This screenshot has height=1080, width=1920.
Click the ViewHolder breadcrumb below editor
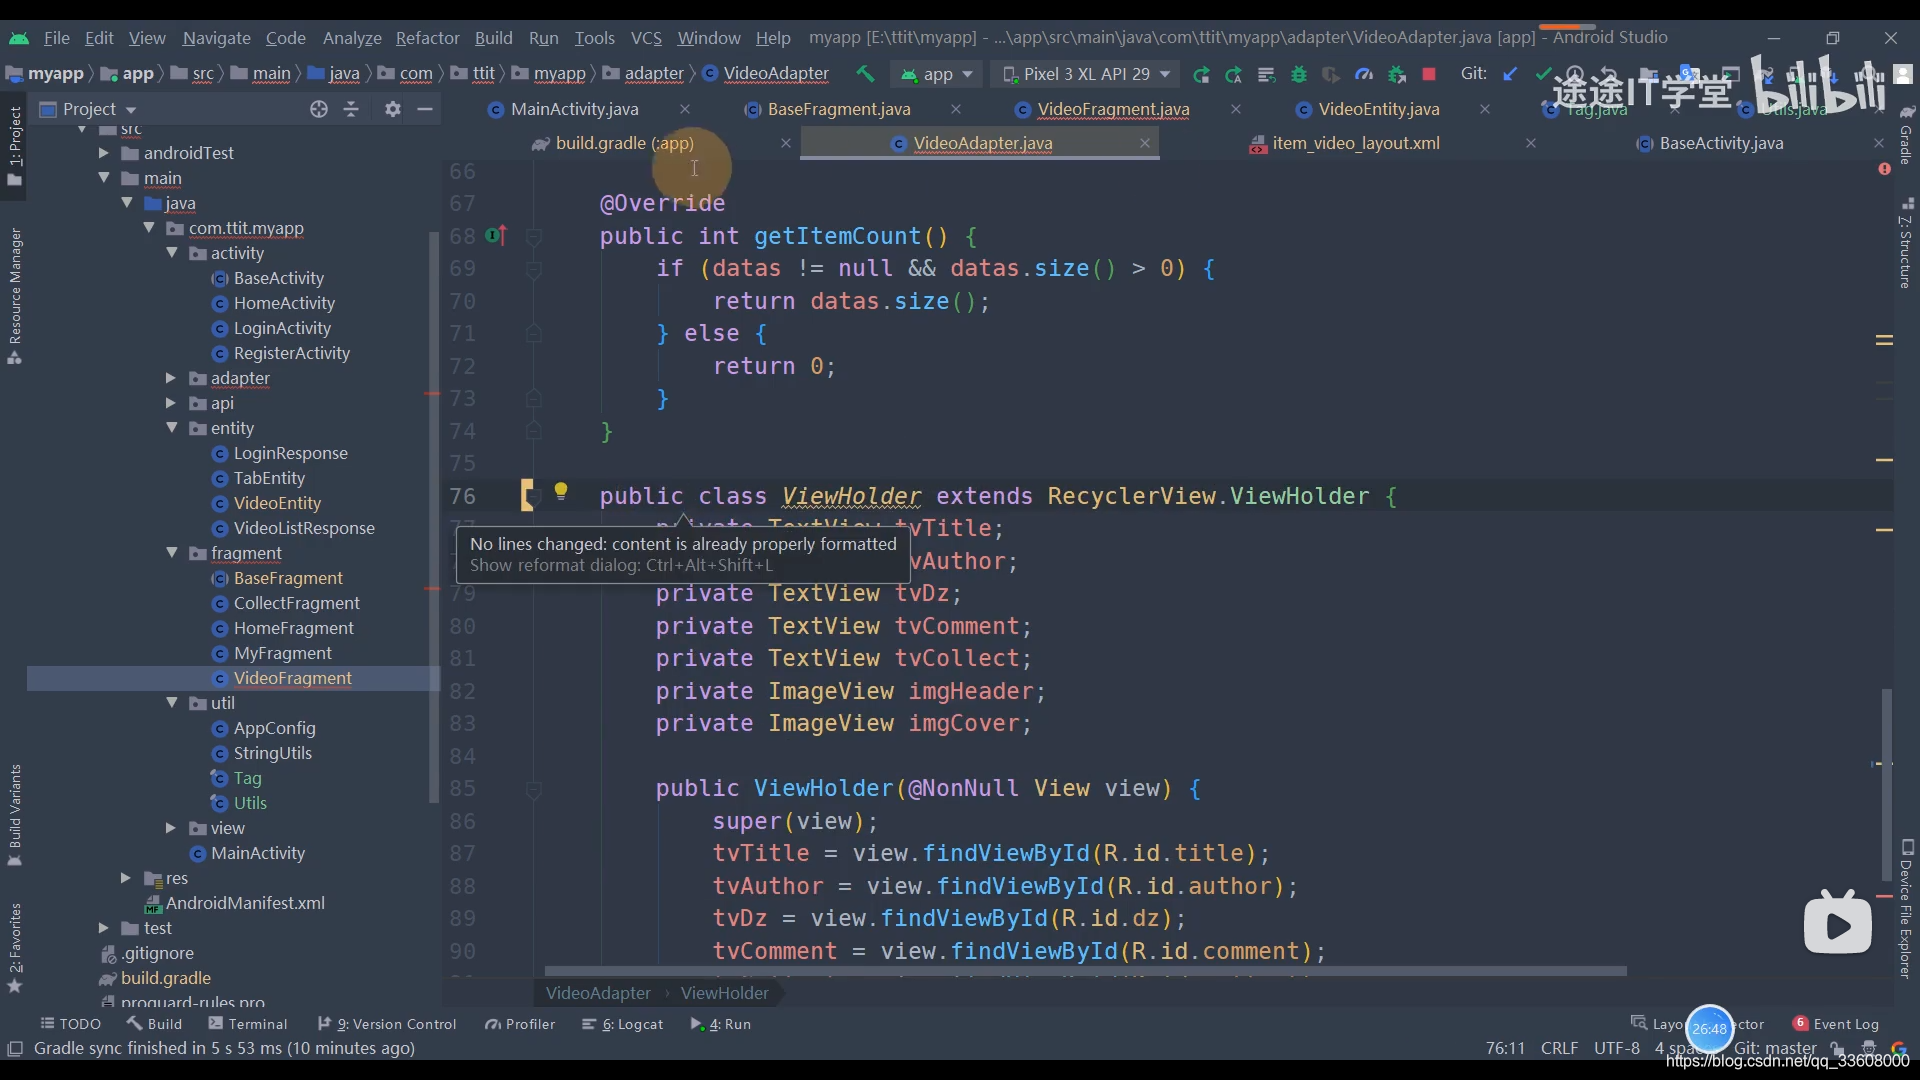(725, 993)
